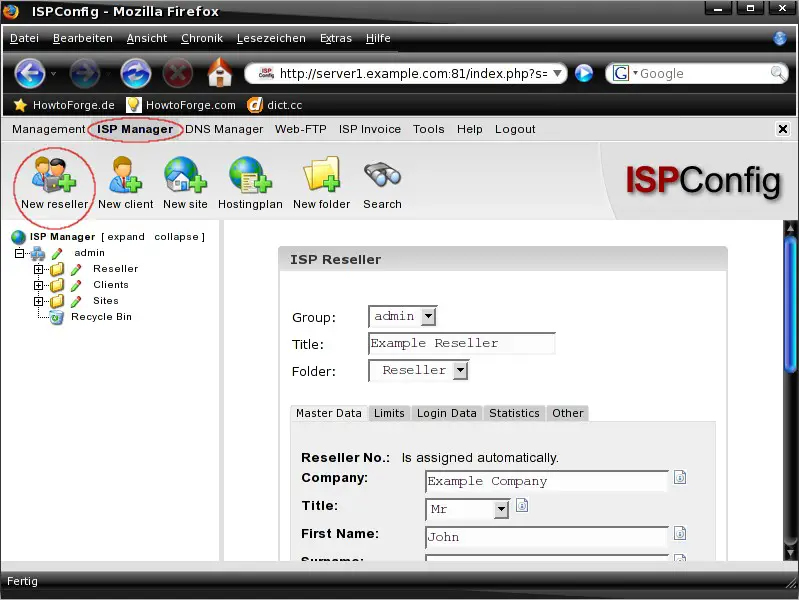Click the New reseller icon
This screenshot has height=600, width=799.
click(54, 175)
